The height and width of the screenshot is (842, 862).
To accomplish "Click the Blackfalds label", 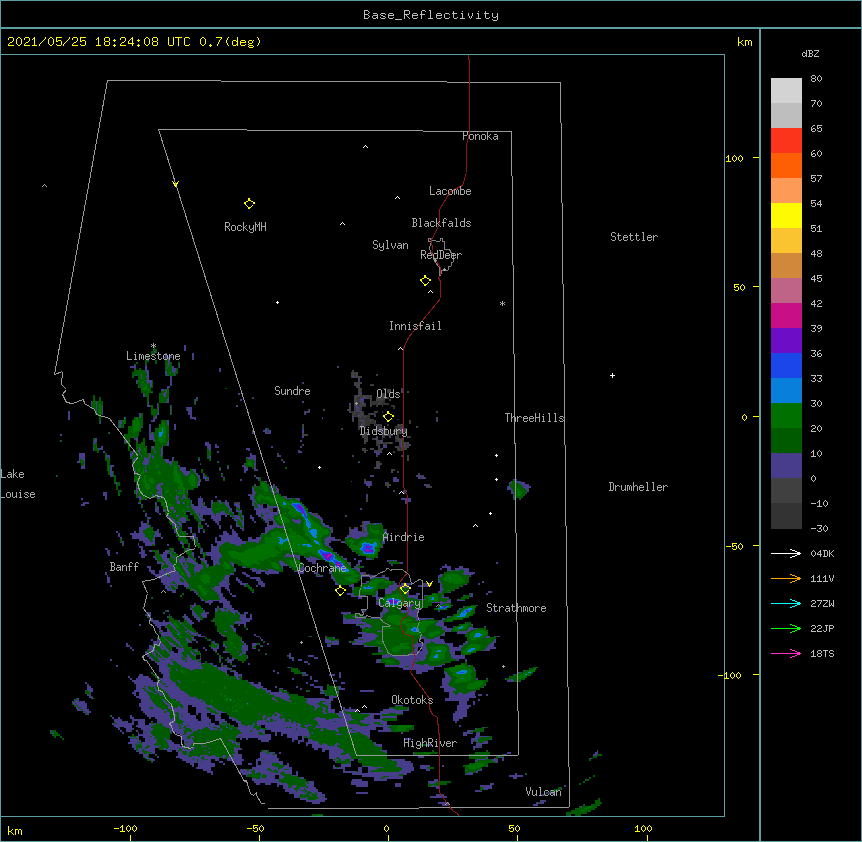I will click(441, 223).
